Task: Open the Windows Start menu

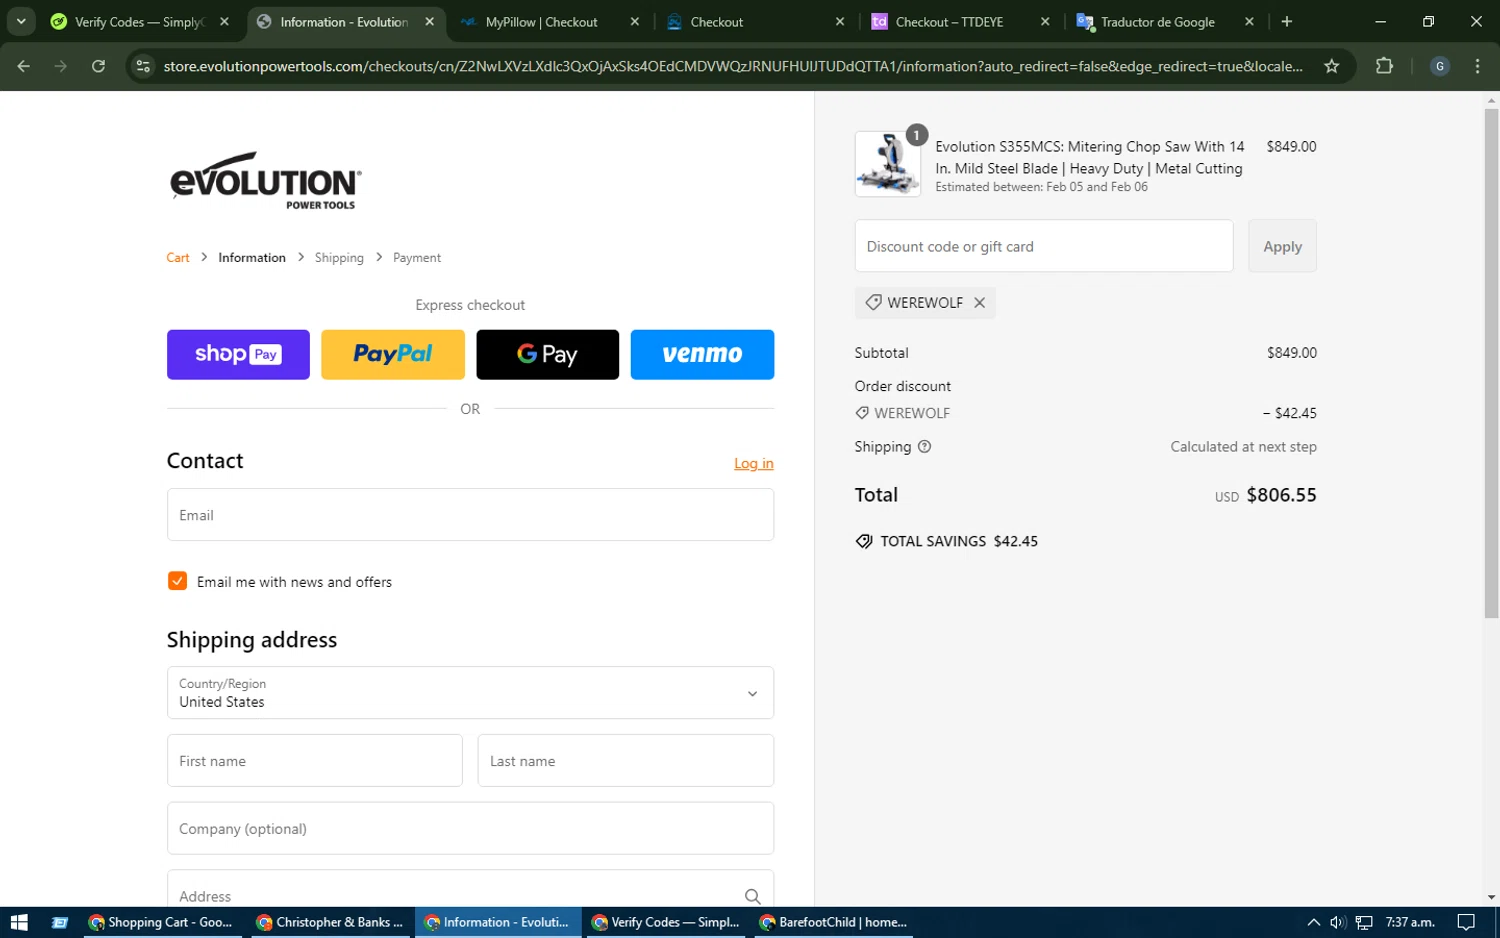Action: click(x=19, y=922)
